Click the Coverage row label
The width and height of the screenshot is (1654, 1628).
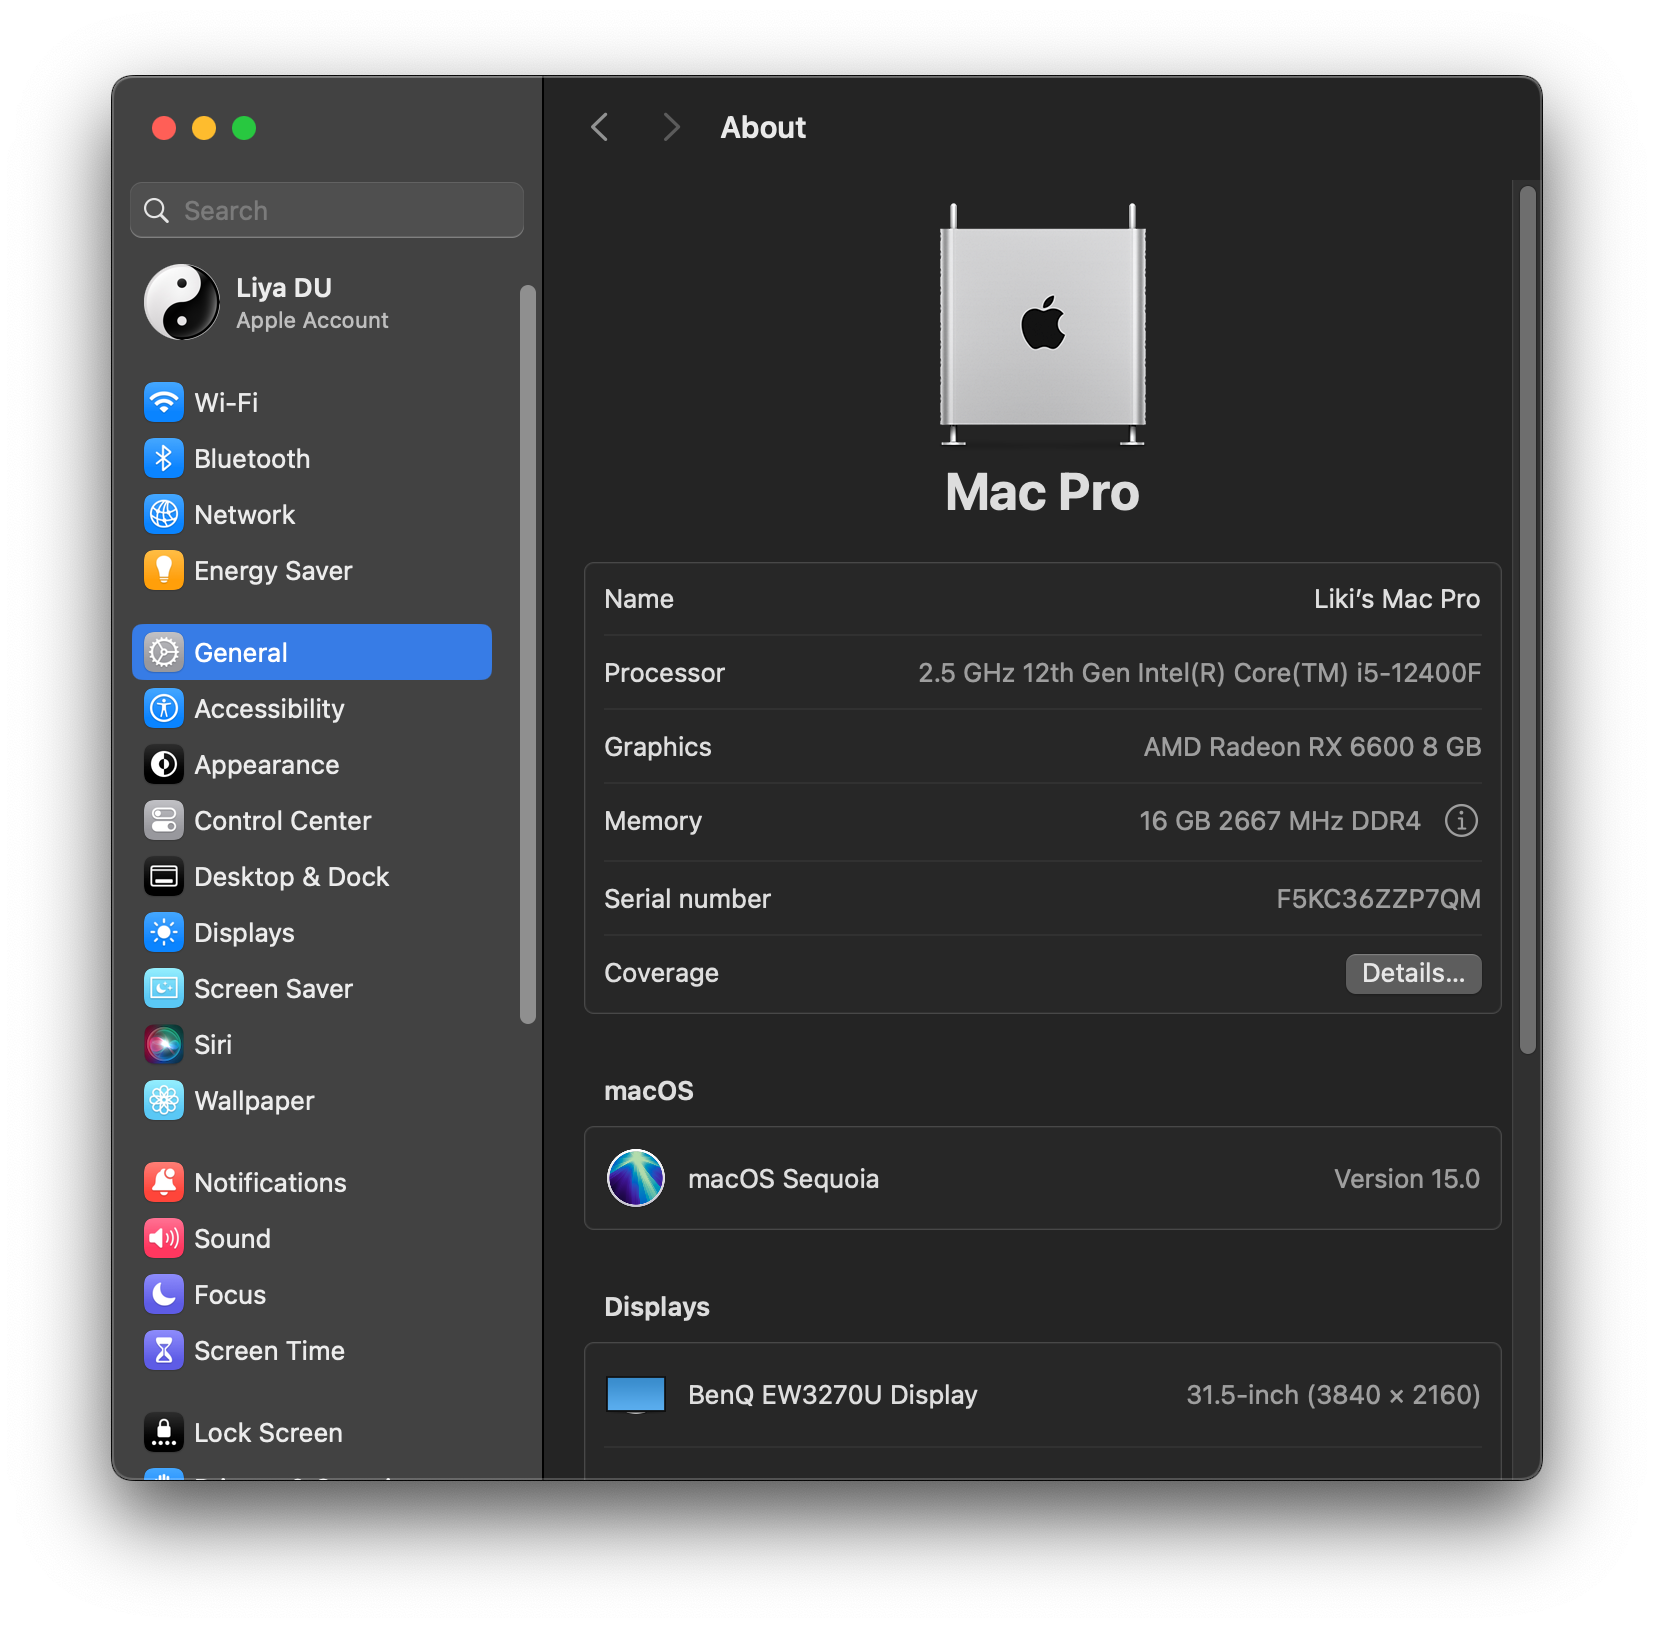(661, 973)
